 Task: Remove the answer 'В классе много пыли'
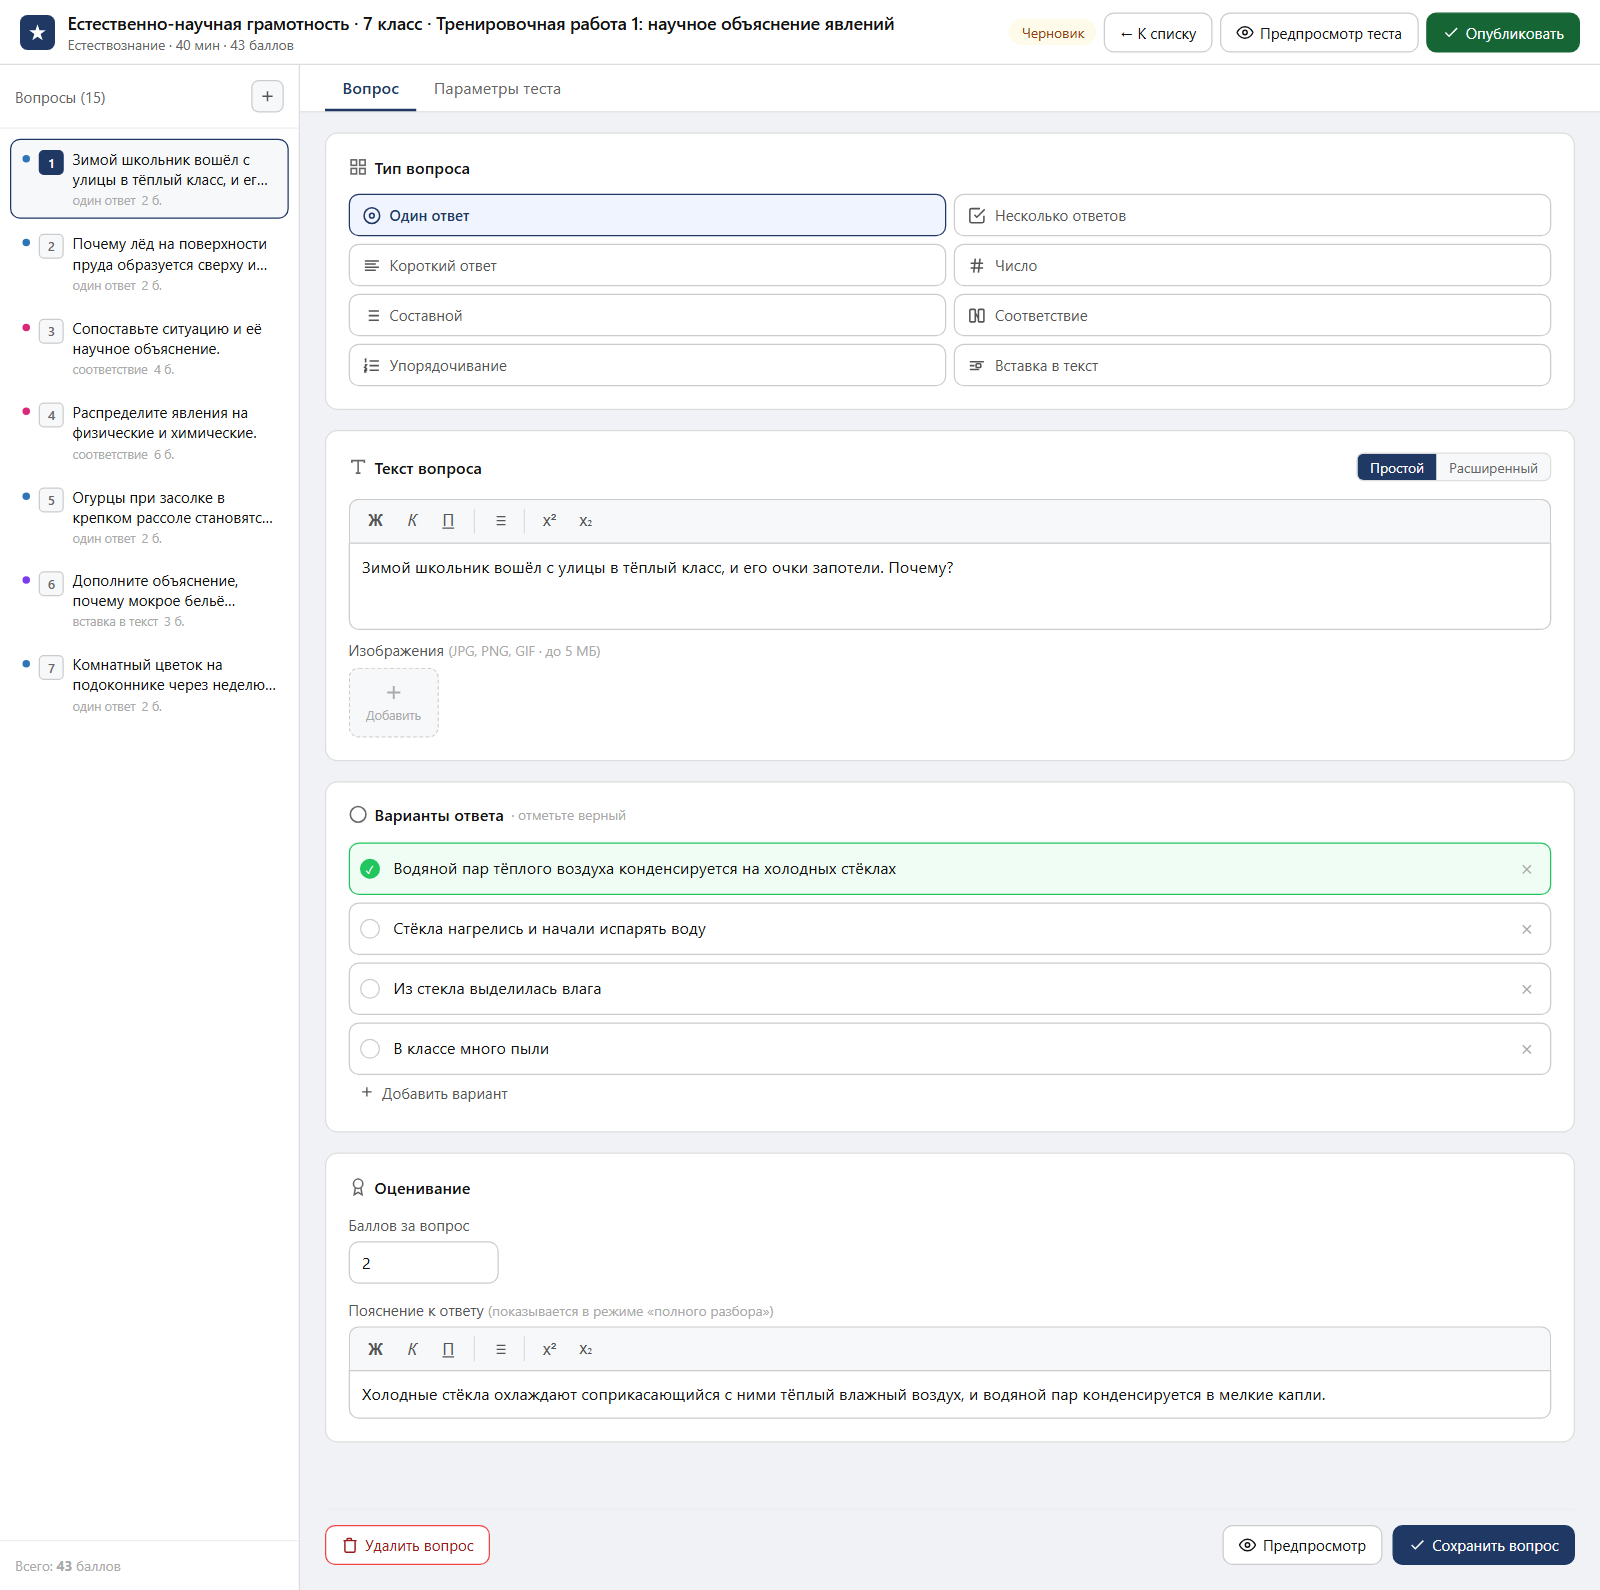[x=1527, y=1049]
